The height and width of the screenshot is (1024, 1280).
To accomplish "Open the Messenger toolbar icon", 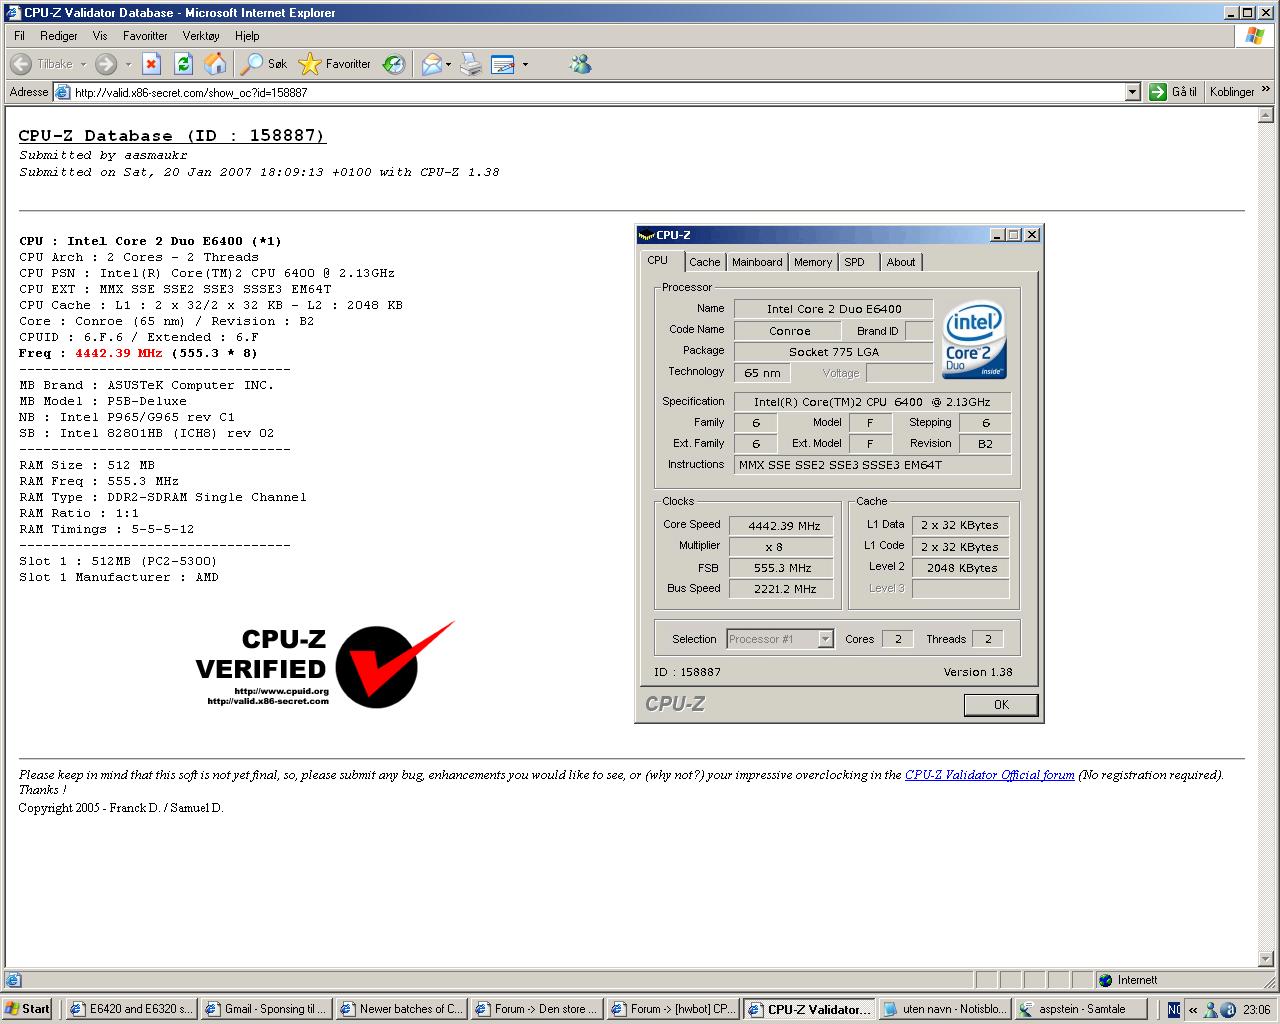I will [x=580, y=64].
